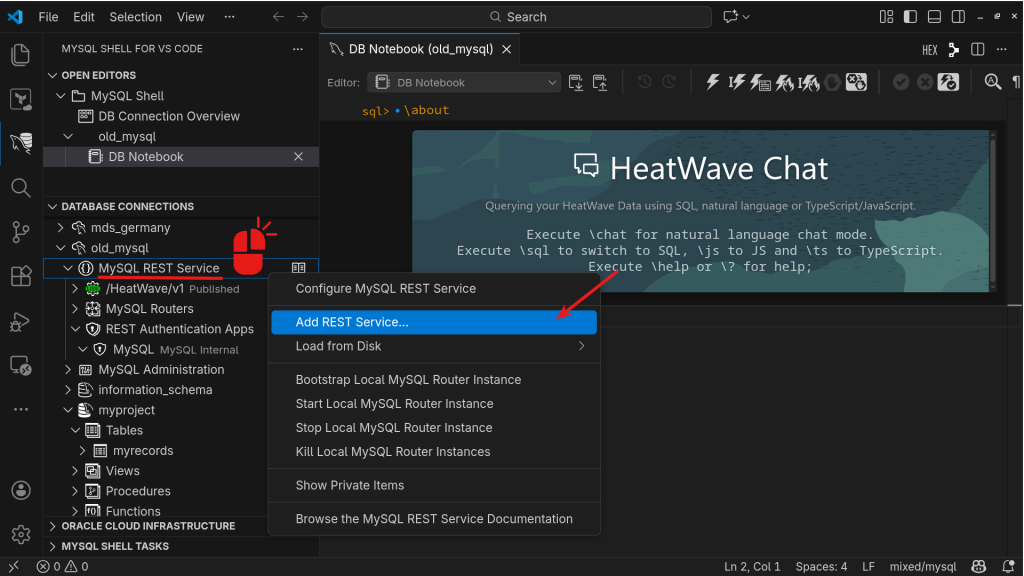Close DB Notebook in Open Editors list
1024x576 pixels.
click(x=298, y=157)
